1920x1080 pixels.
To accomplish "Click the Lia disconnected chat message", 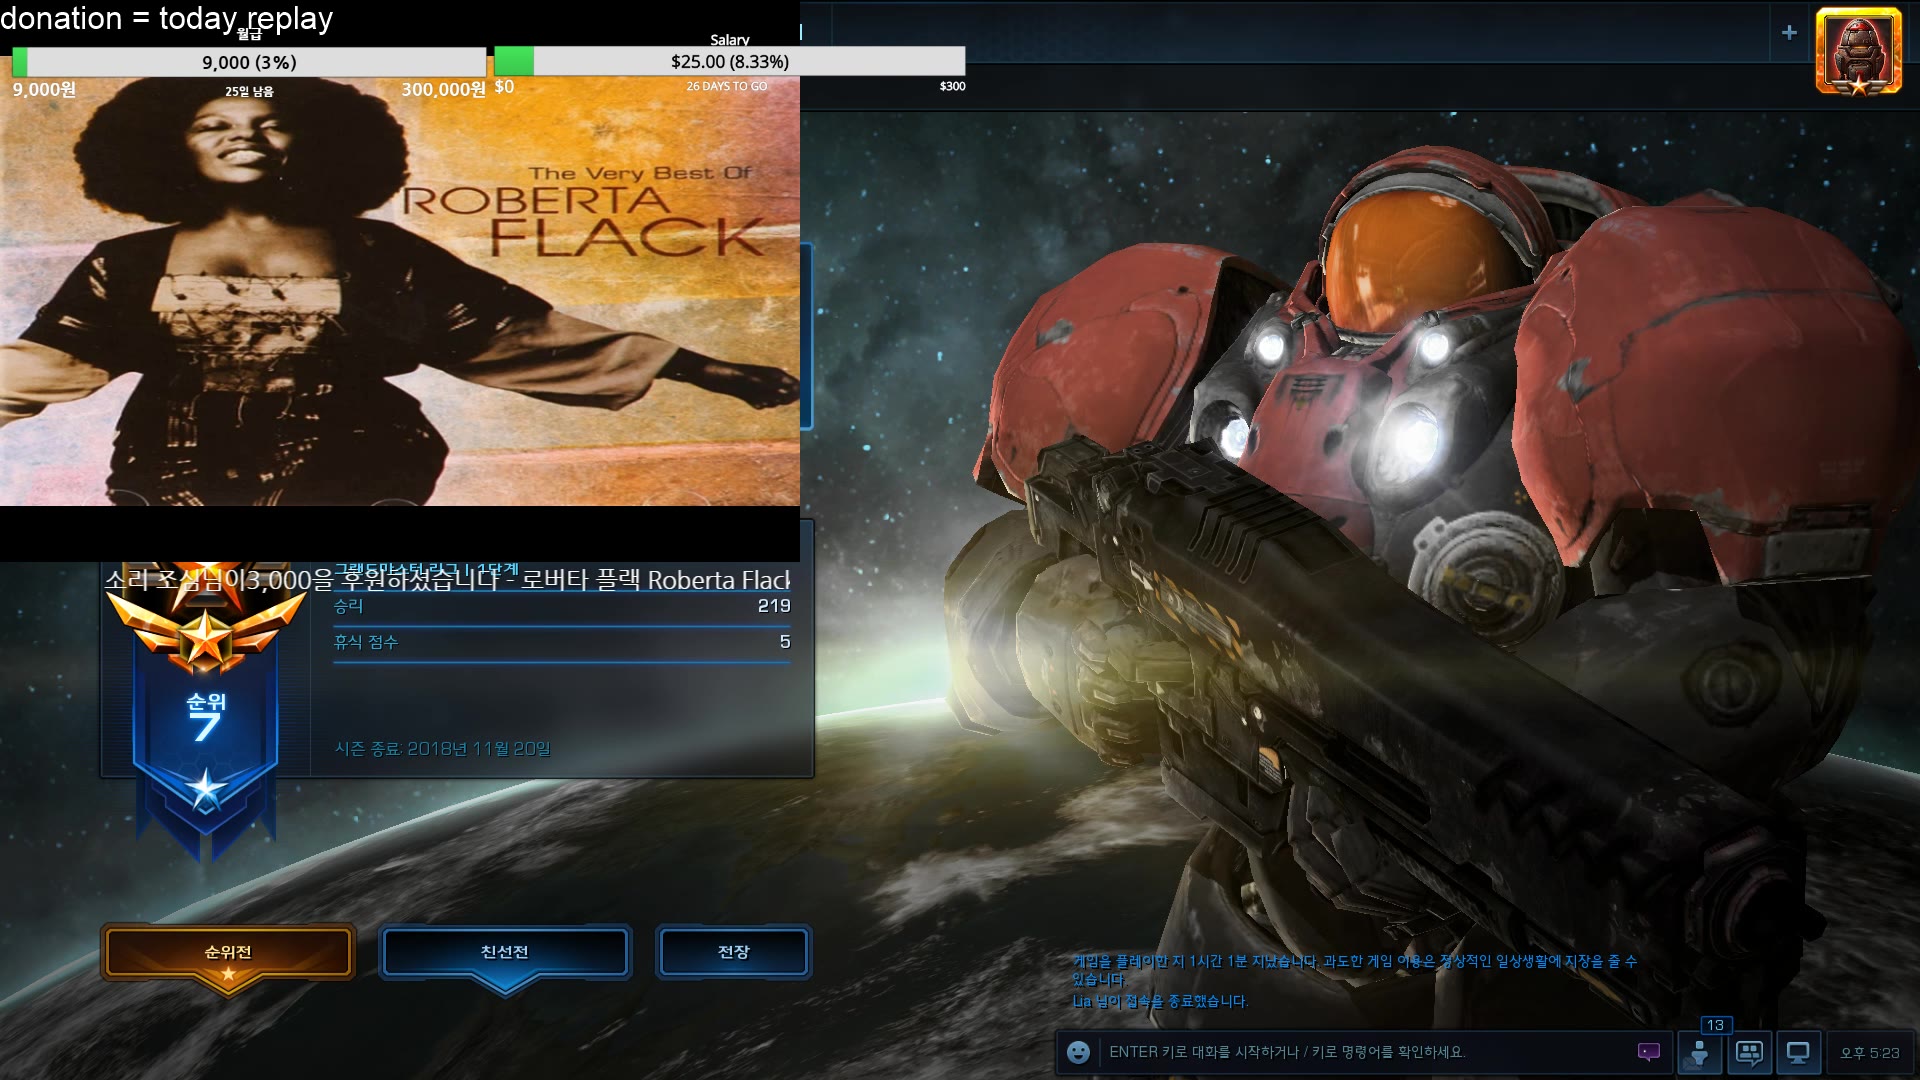I will (x=1160, y=1001).
